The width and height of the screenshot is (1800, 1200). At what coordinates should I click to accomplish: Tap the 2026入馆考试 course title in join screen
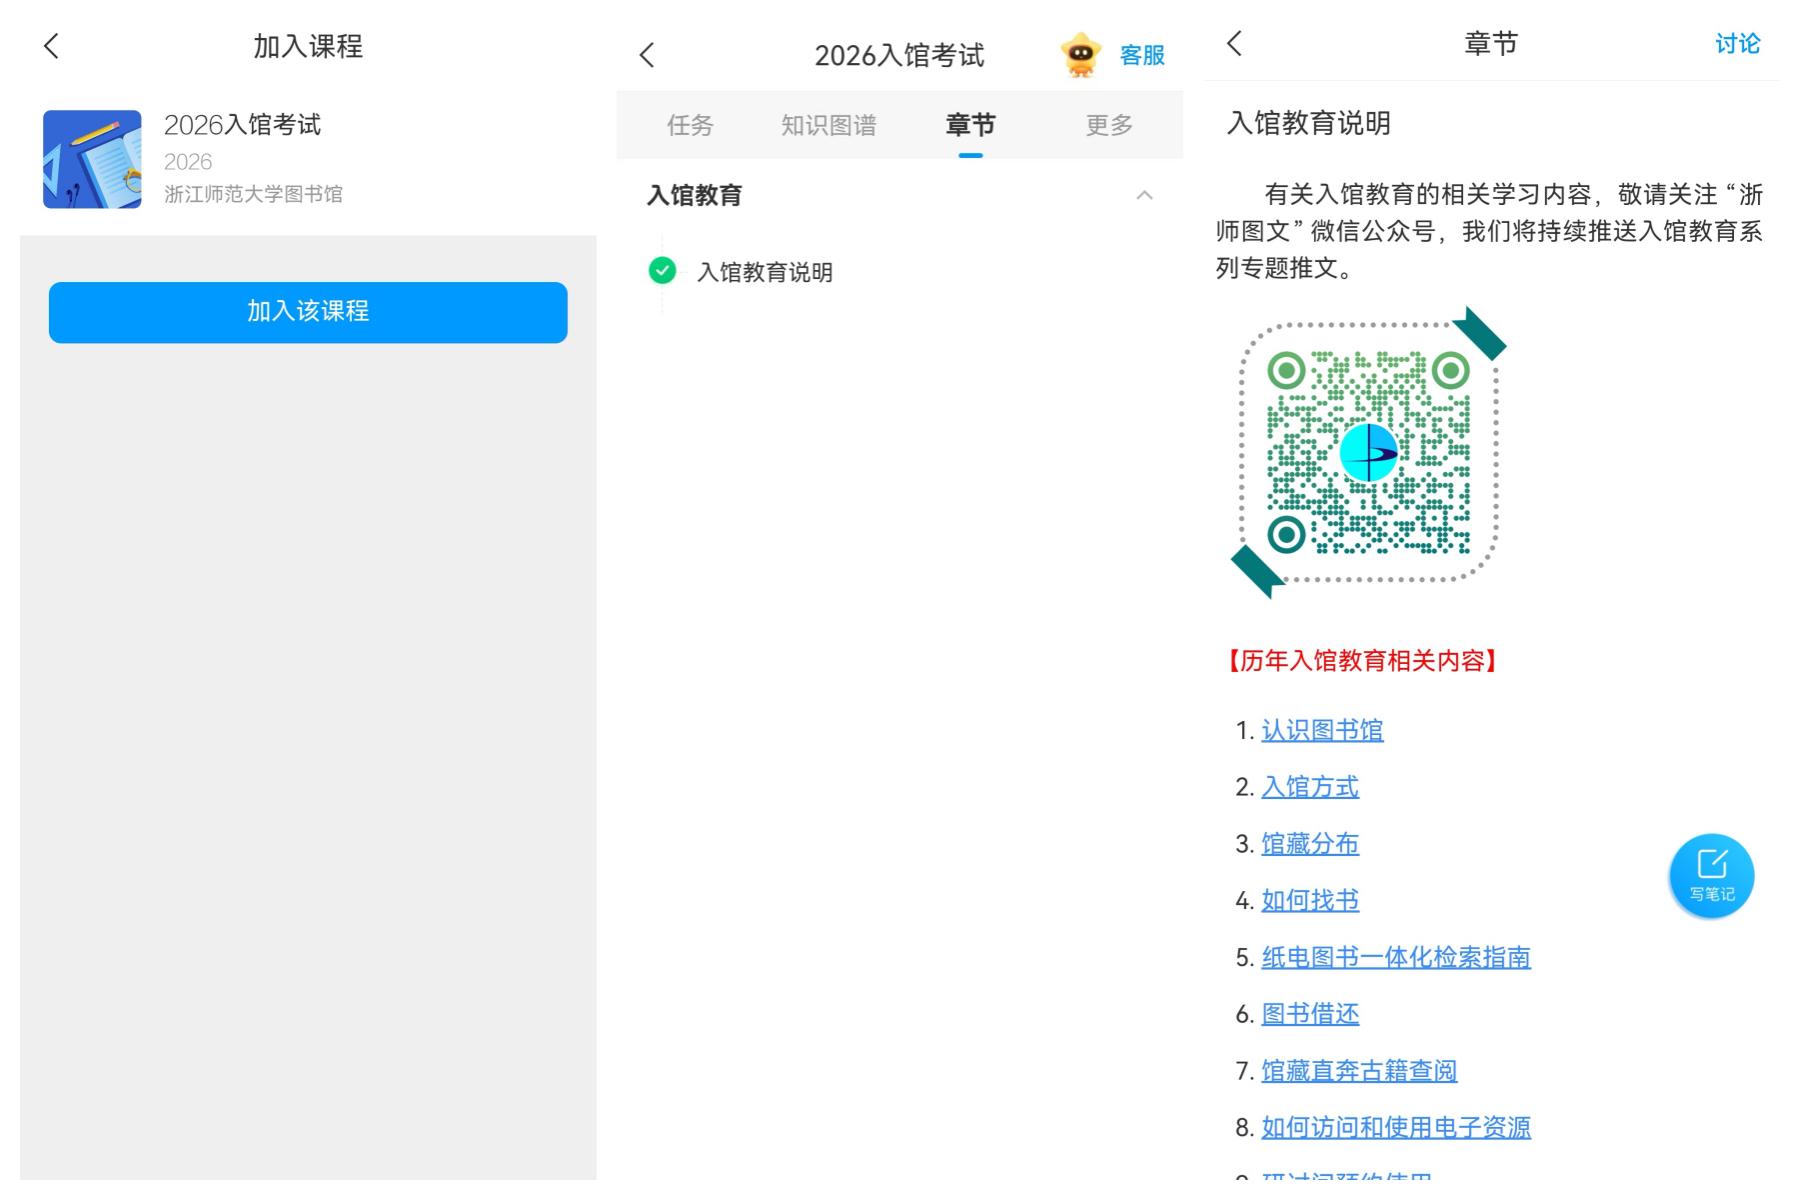click(x=242, y=125)
